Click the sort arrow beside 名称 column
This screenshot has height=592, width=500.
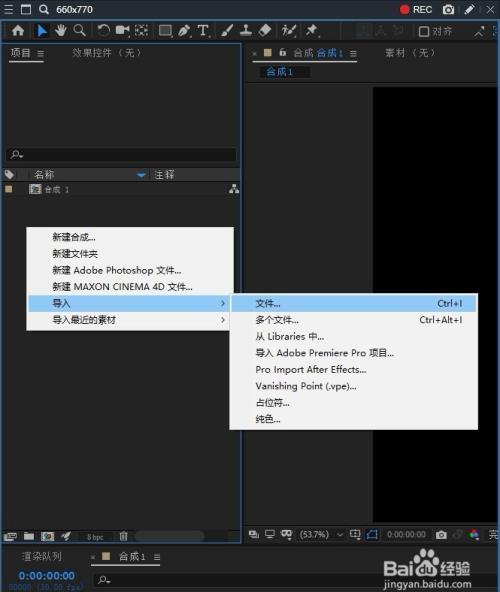(x=141, y=175)
